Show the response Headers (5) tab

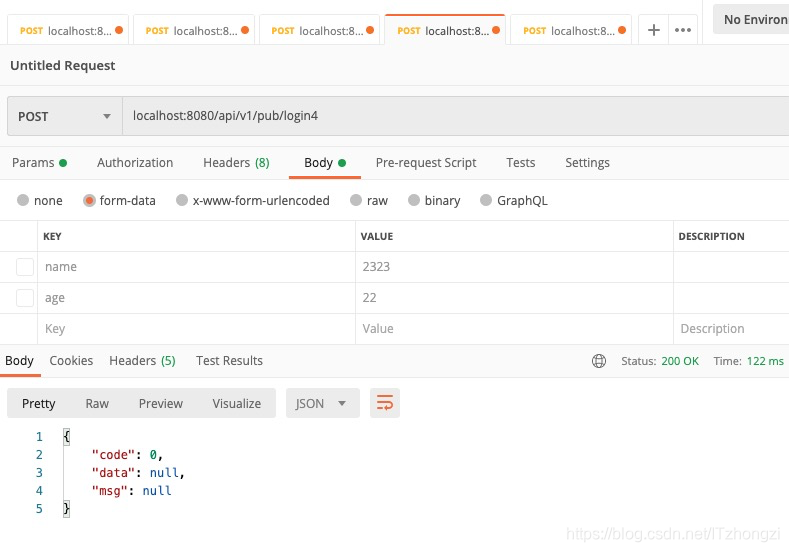[142, 360]
